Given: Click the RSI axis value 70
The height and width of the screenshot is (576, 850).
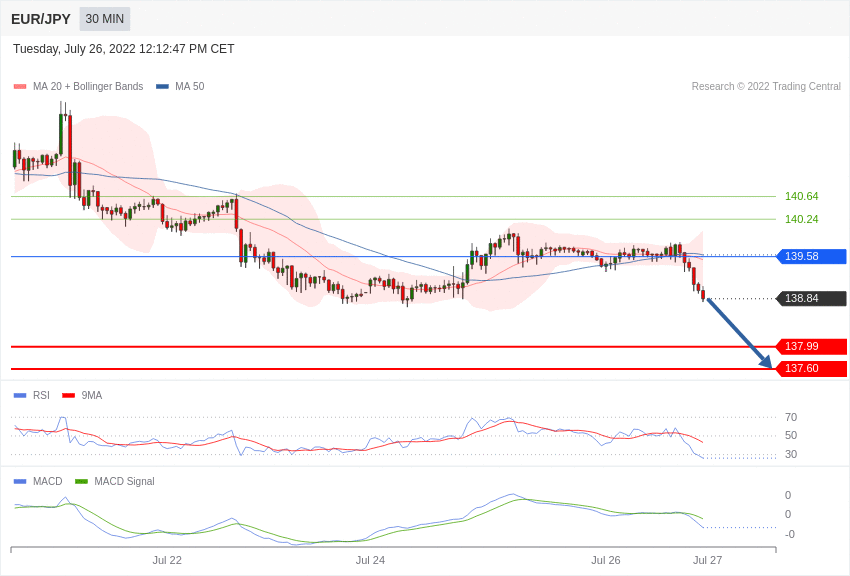Looking at the screenshot, I should tap(791, 417).
